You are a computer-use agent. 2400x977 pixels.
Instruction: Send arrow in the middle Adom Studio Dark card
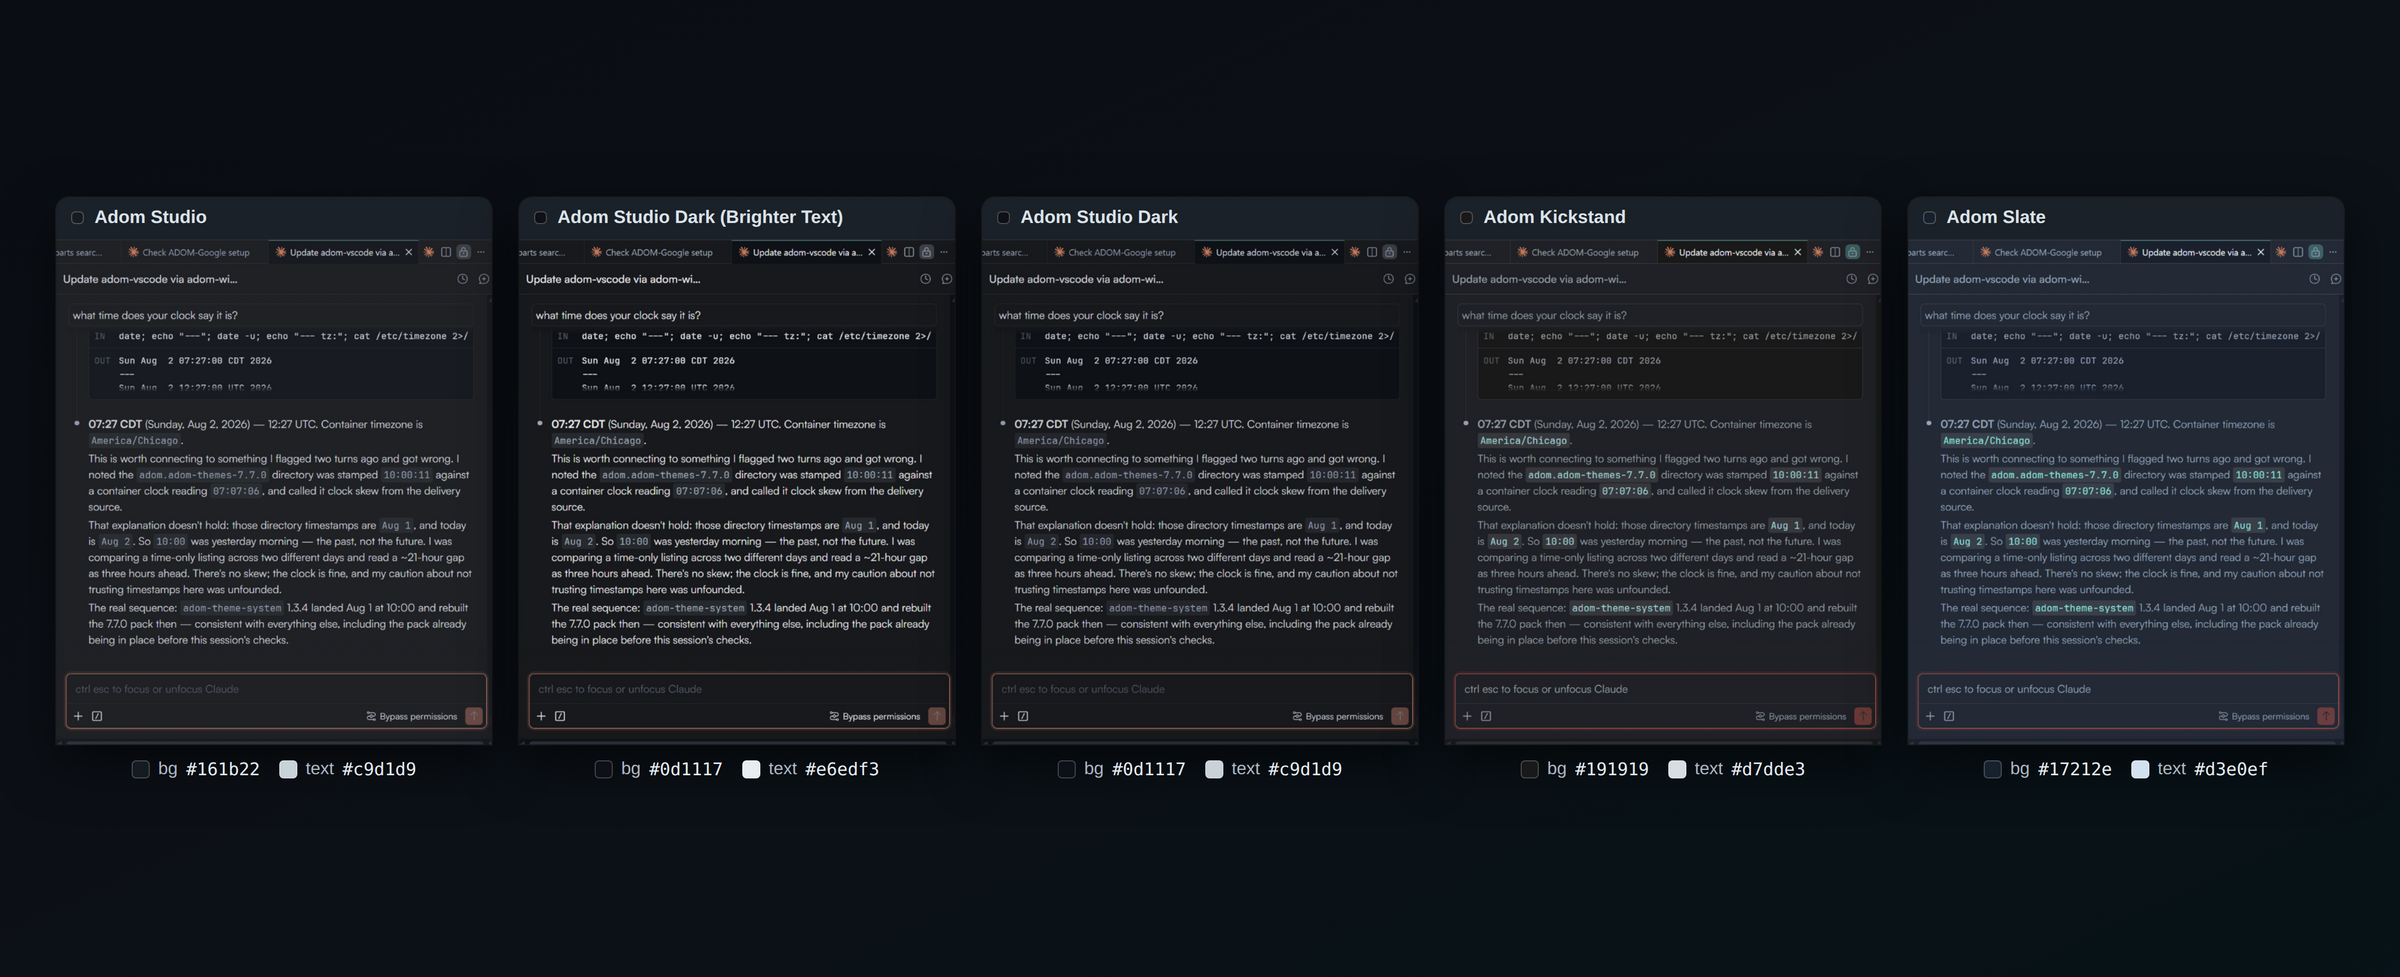(x=1400, y=716)
